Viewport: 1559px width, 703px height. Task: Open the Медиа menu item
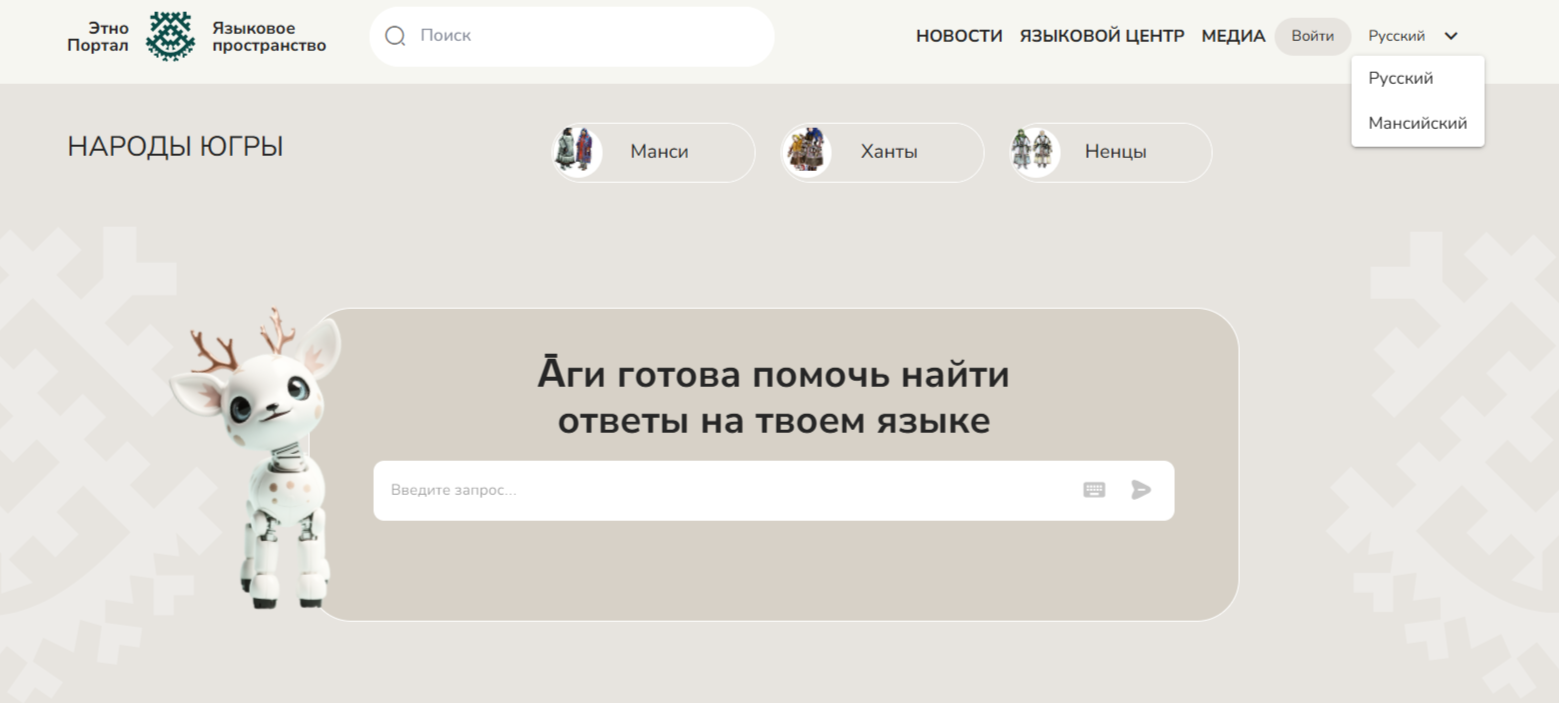coord(1232,36)
